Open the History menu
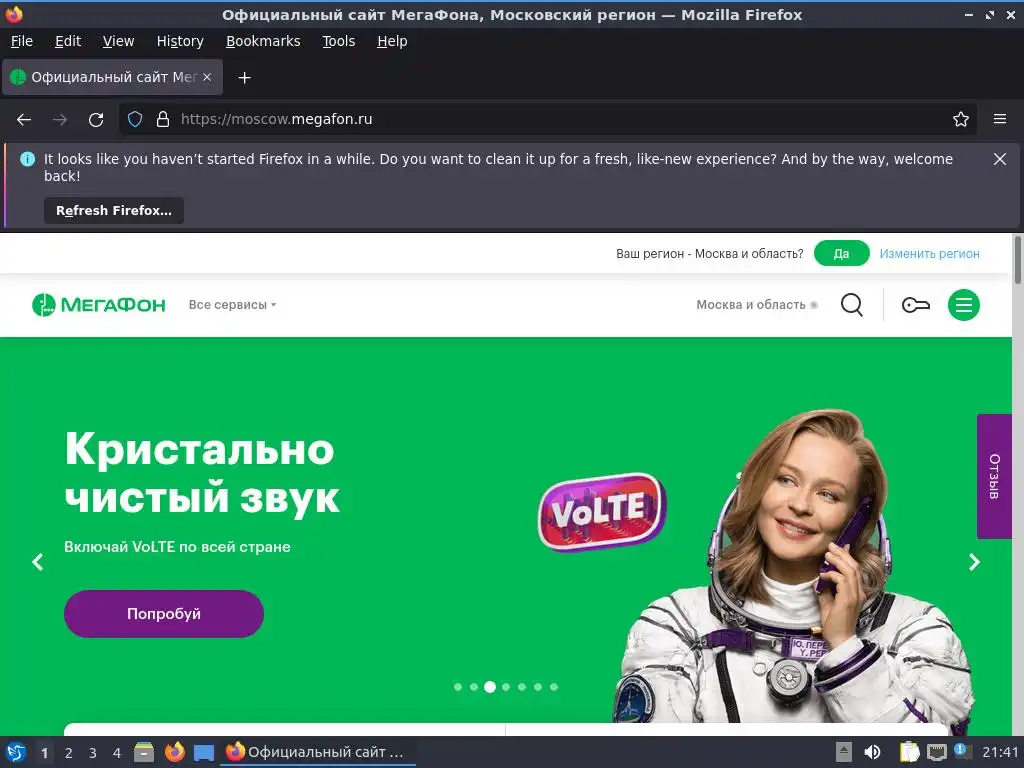Viewport: 1024px width, 768px height. tap(180, 41)
